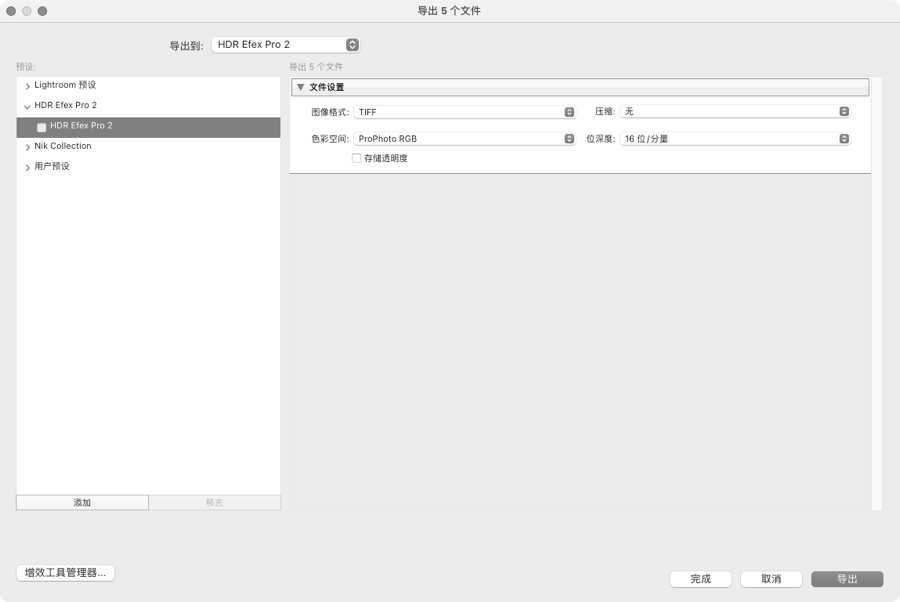Click the Nik Collection label text
The image size is (900, 602).
pyautogui.click(x=63, y=146)
